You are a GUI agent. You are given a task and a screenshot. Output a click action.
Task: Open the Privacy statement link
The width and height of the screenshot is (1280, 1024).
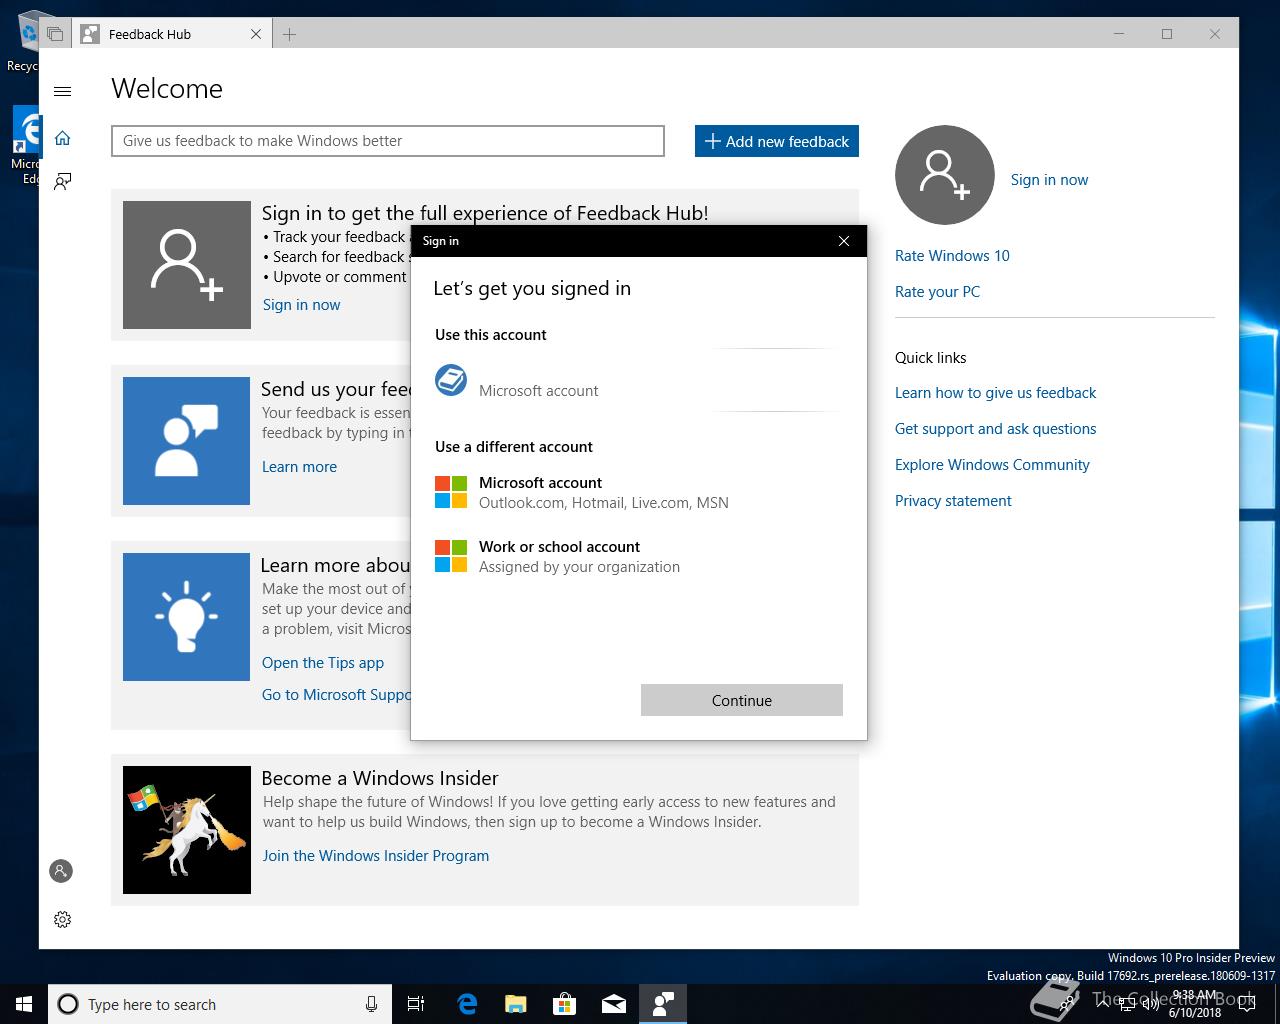point(953,501)
